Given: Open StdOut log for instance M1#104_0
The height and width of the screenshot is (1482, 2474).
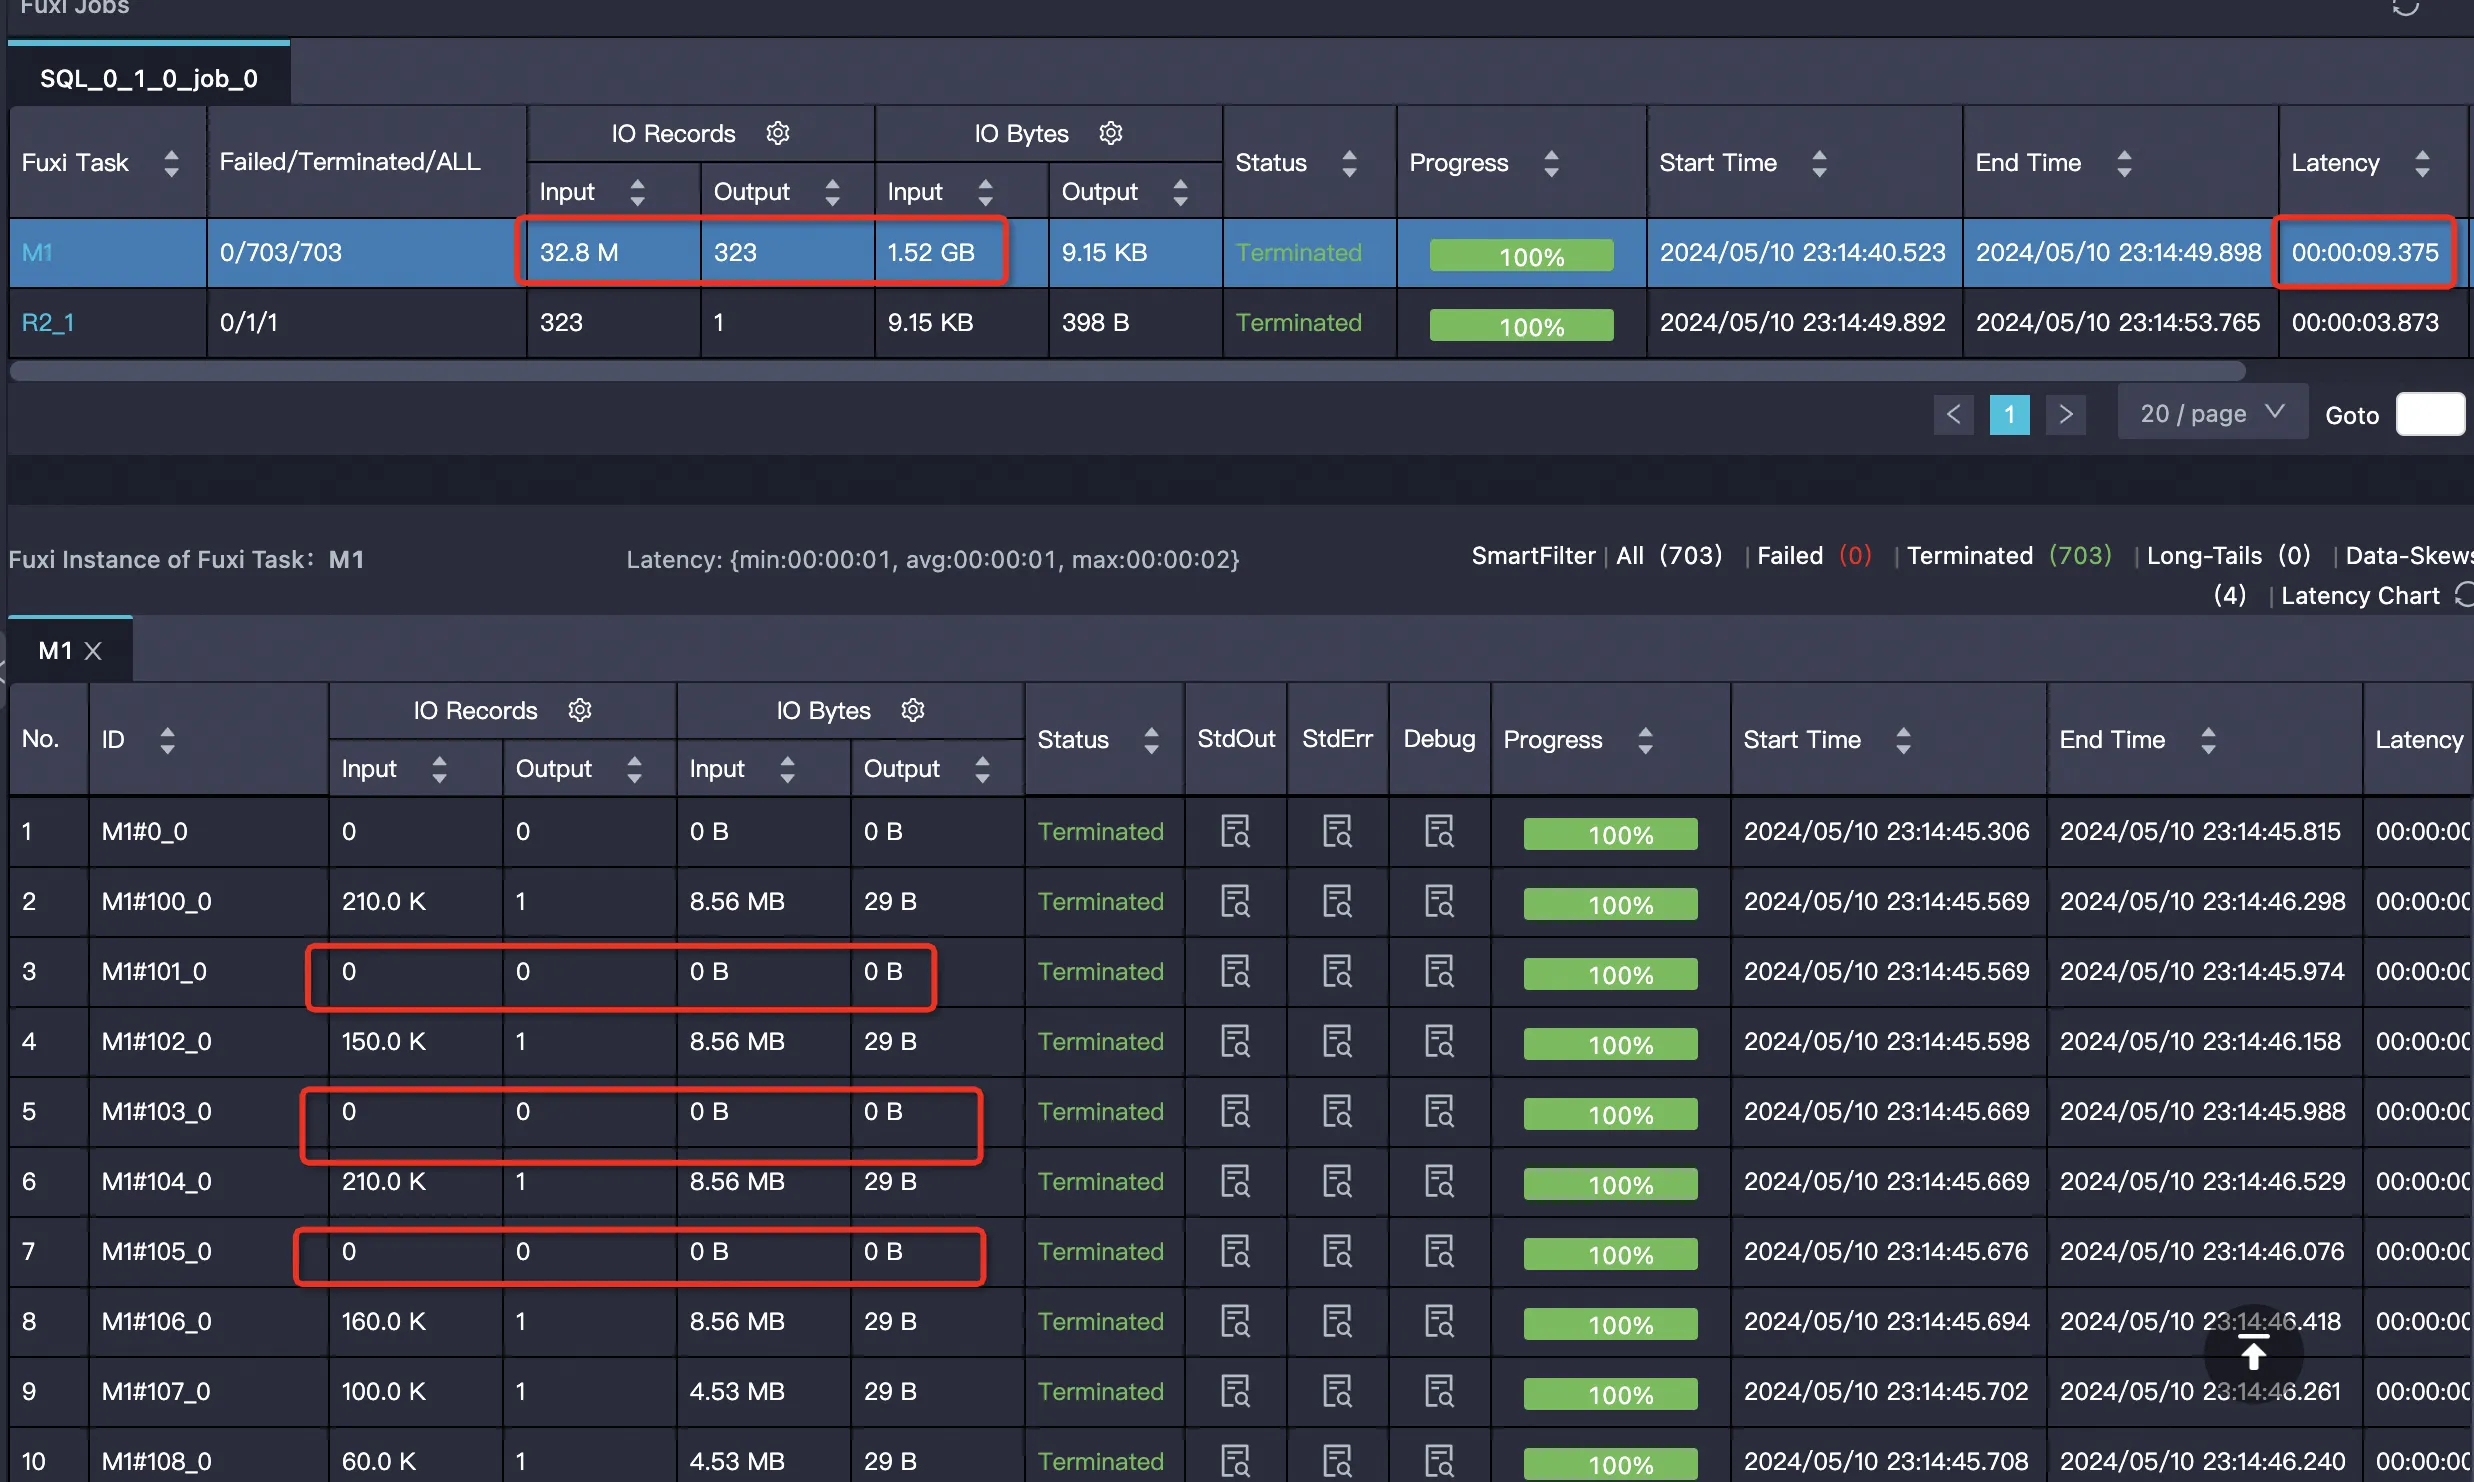Looking at the screenshot, I should pyautogui.click(x=1235, y=1181).
